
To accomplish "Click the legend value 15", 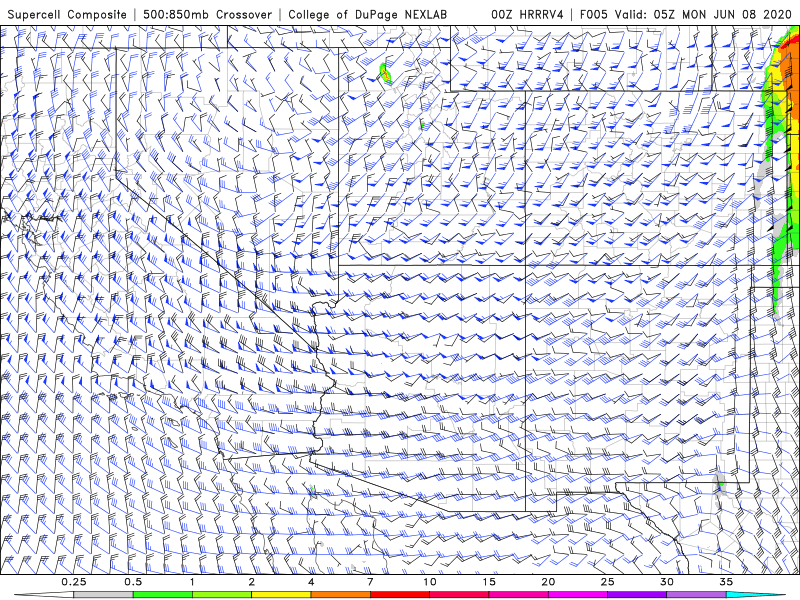I will (x=489, y=582).
